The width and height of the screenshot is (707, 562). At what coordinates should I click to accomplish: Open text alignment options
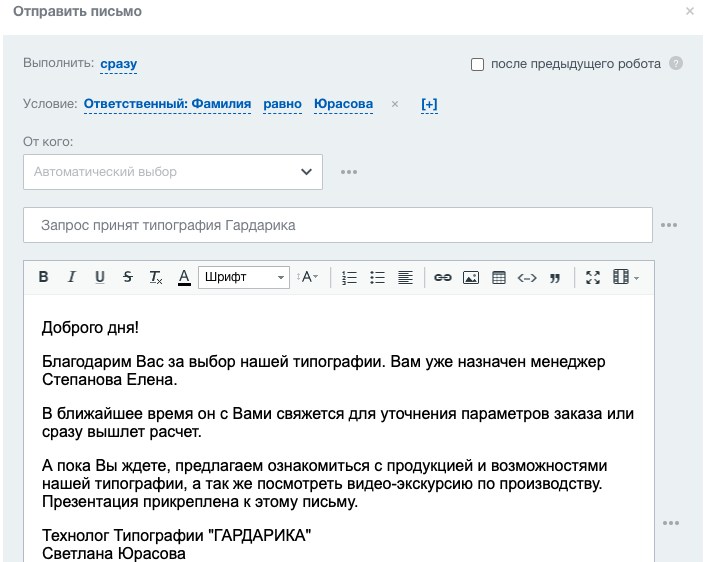(405, 277)
